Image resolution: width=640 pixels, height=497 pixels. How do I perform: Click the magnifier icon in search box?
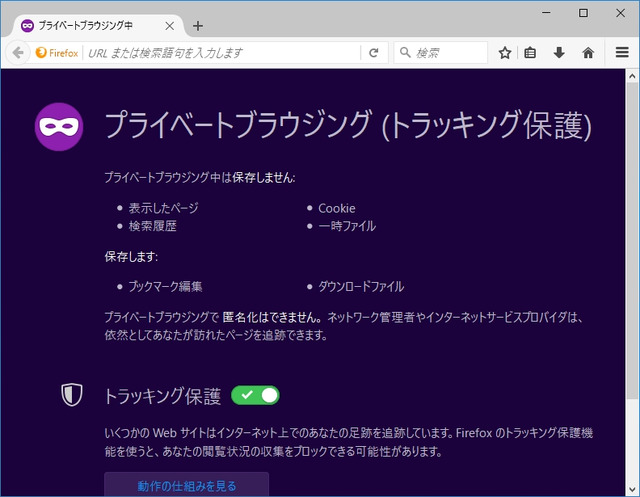point(405,52)
